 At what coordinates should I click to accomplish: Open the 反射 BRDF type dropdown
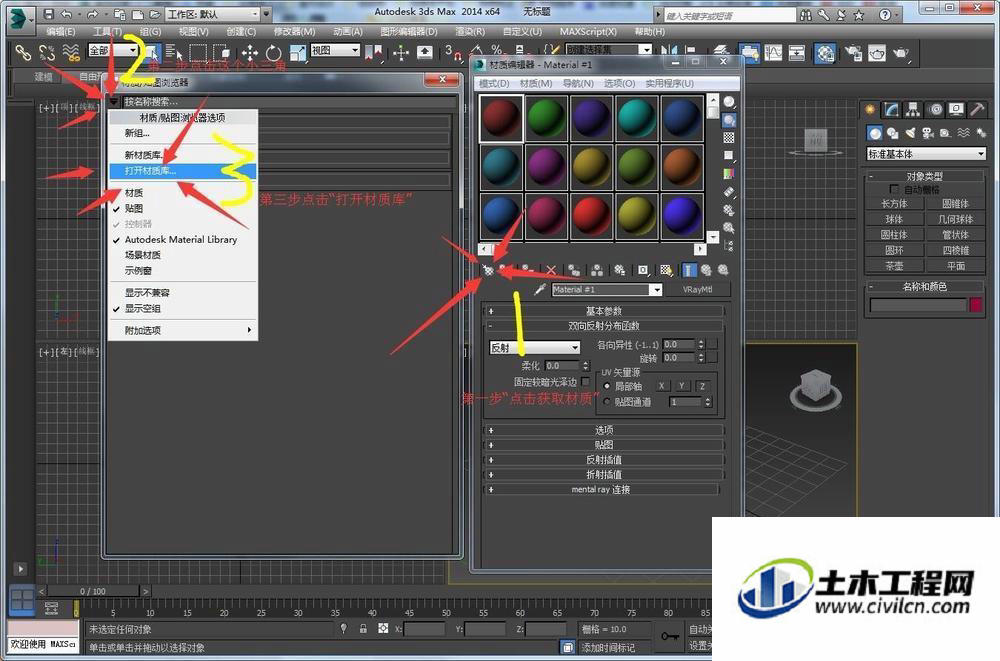pos(534,347)
